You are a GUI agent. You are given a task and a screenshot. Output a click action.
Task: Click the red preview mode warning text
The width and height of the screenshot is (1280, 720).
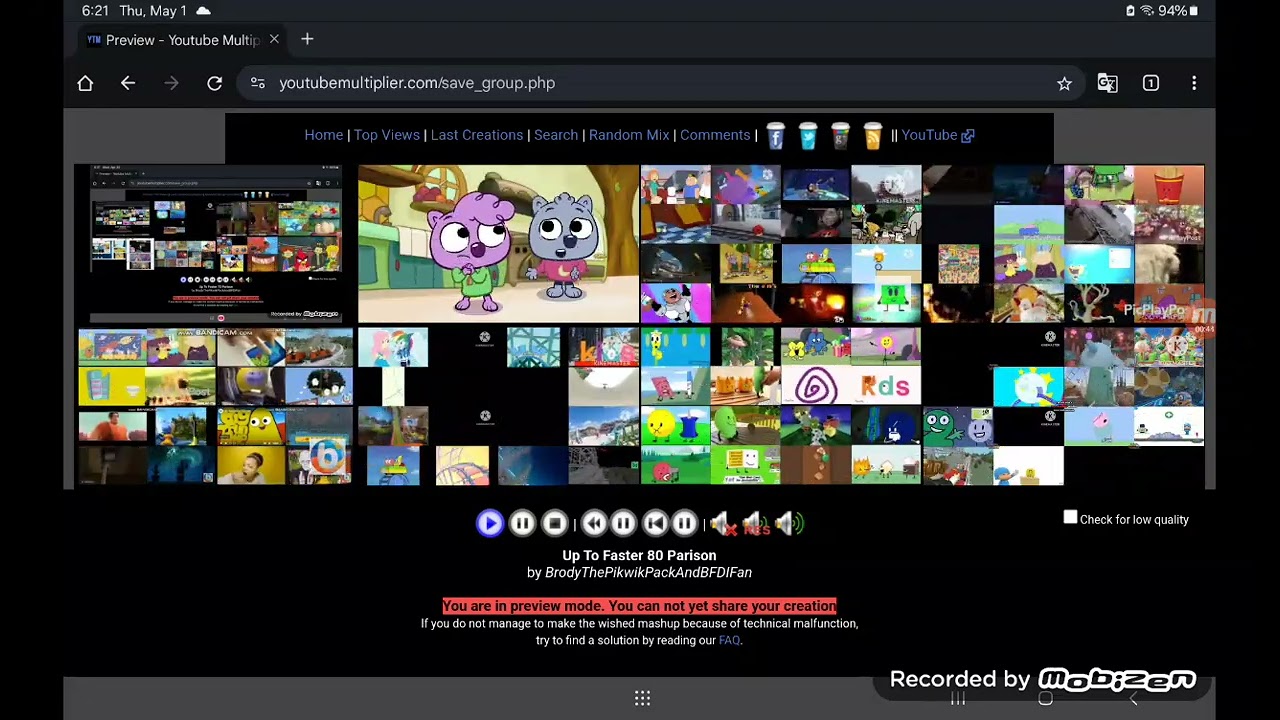tap(639, 606)
